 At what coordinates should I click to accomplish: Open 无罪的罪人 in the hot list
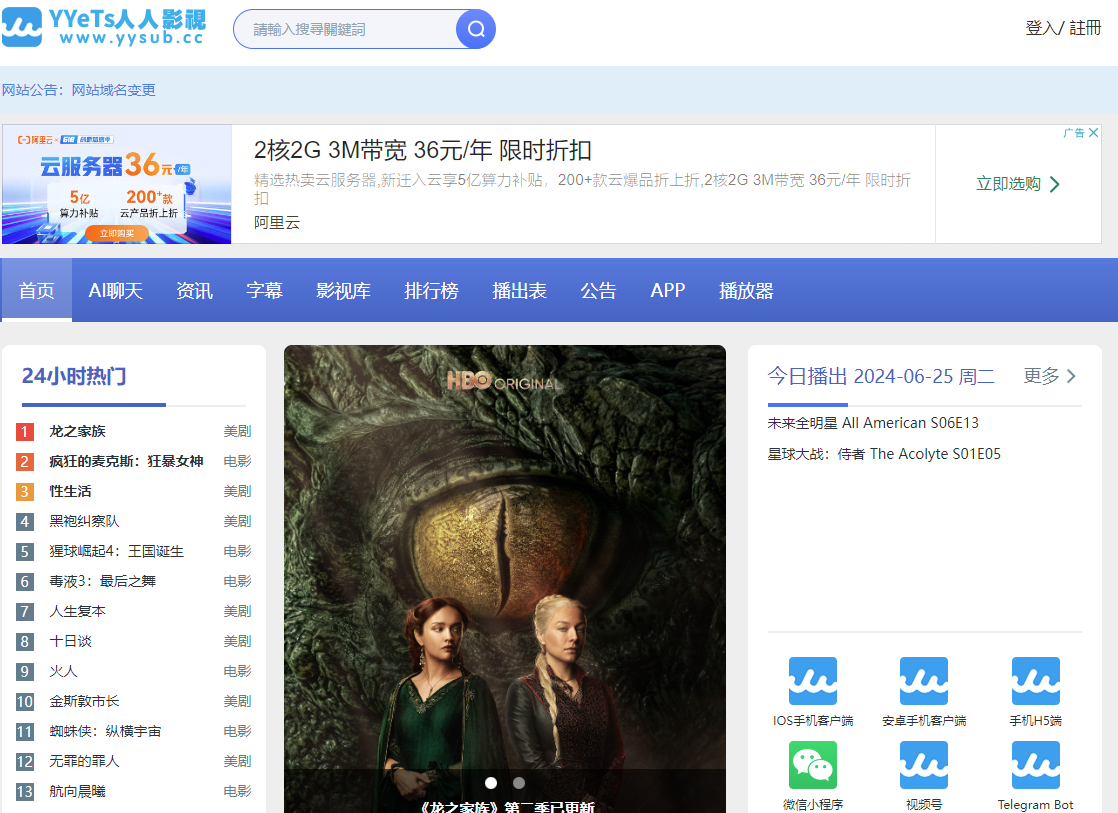tap(84, 761)
